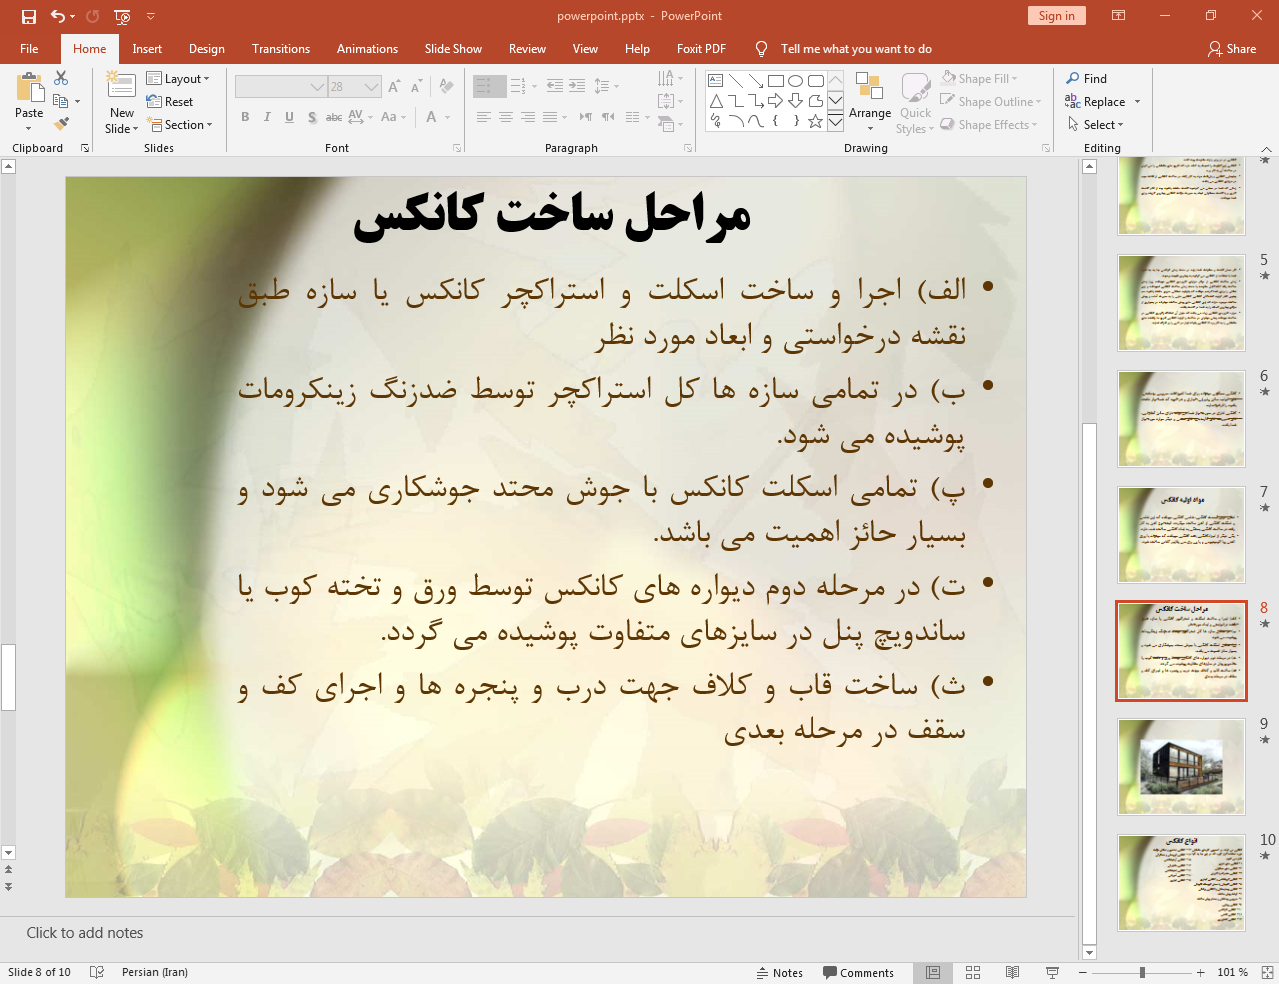The width and height of the screenshot is (1279, 984).
Task: Toggle Text Shadow formatting
Action: [x=312, y=117]
